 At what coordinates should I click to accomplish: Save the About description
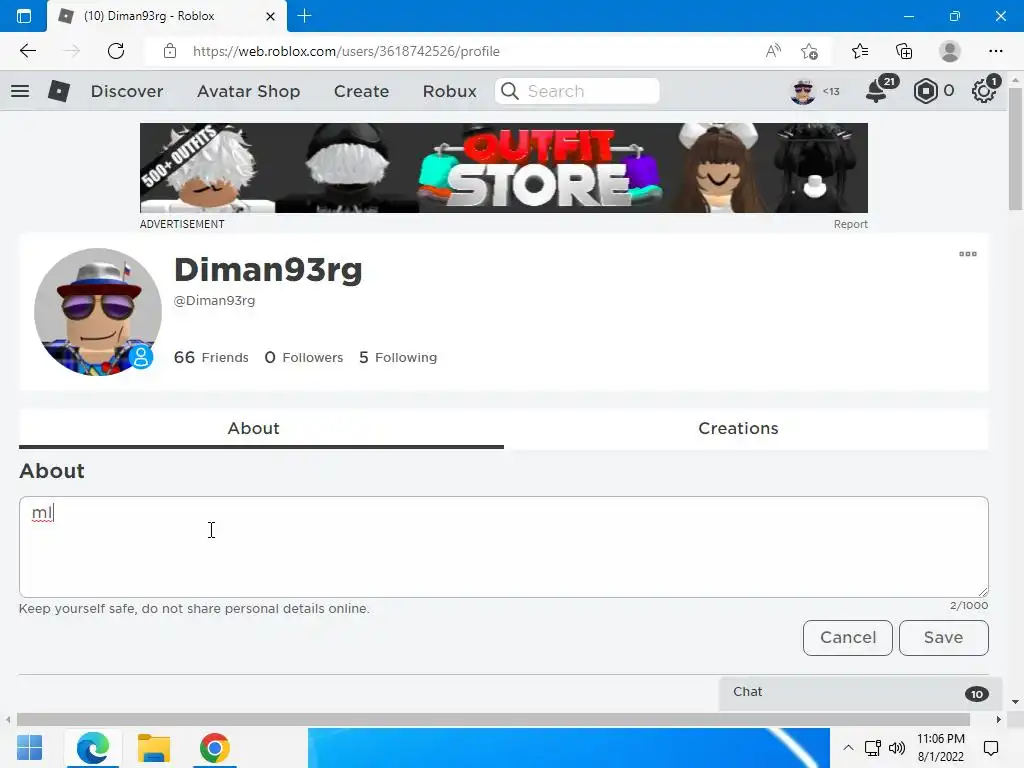944,637
